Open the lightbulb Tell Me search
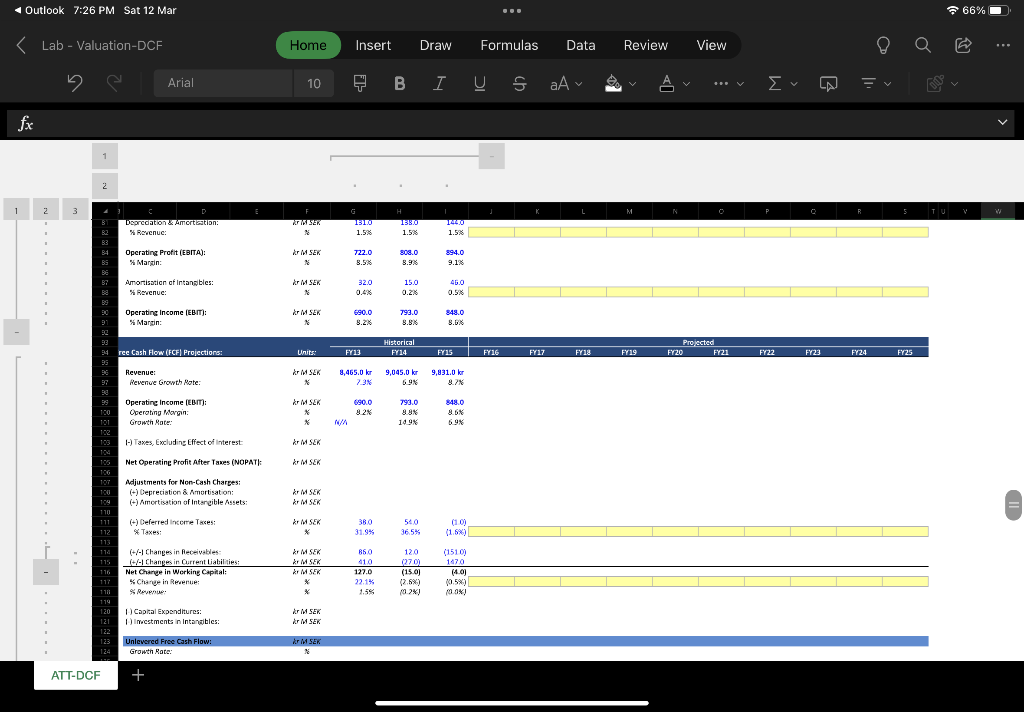Screen dimensions: 1024x712 click(883, 45)
